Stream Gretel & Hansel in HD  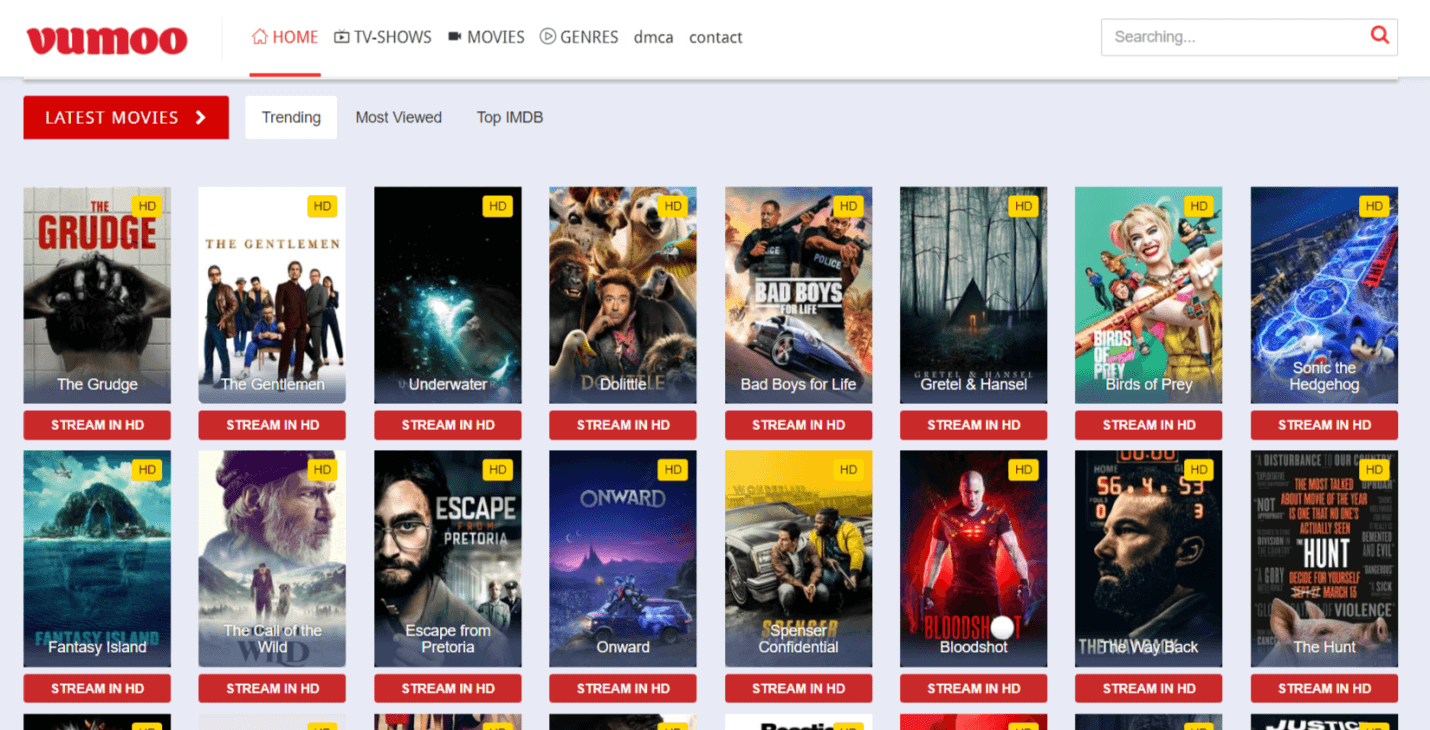(974, 425)
